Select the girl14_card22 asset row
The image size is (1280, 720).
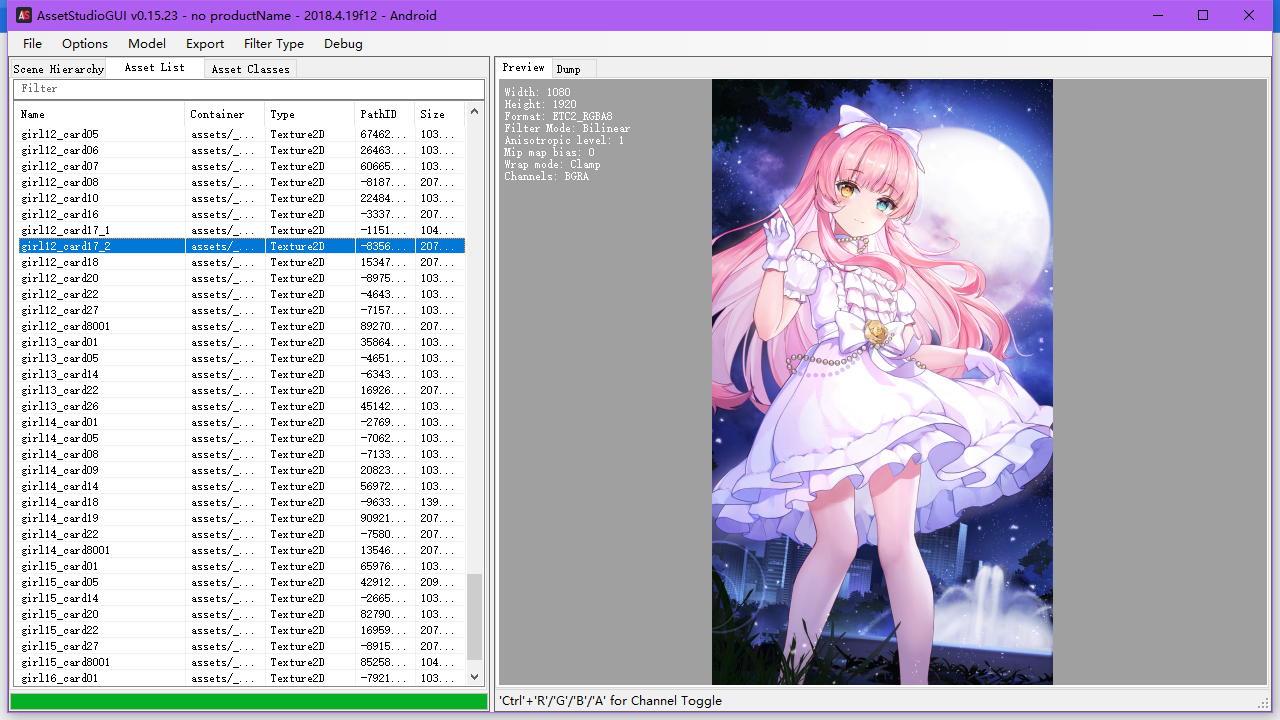[240, 534]
